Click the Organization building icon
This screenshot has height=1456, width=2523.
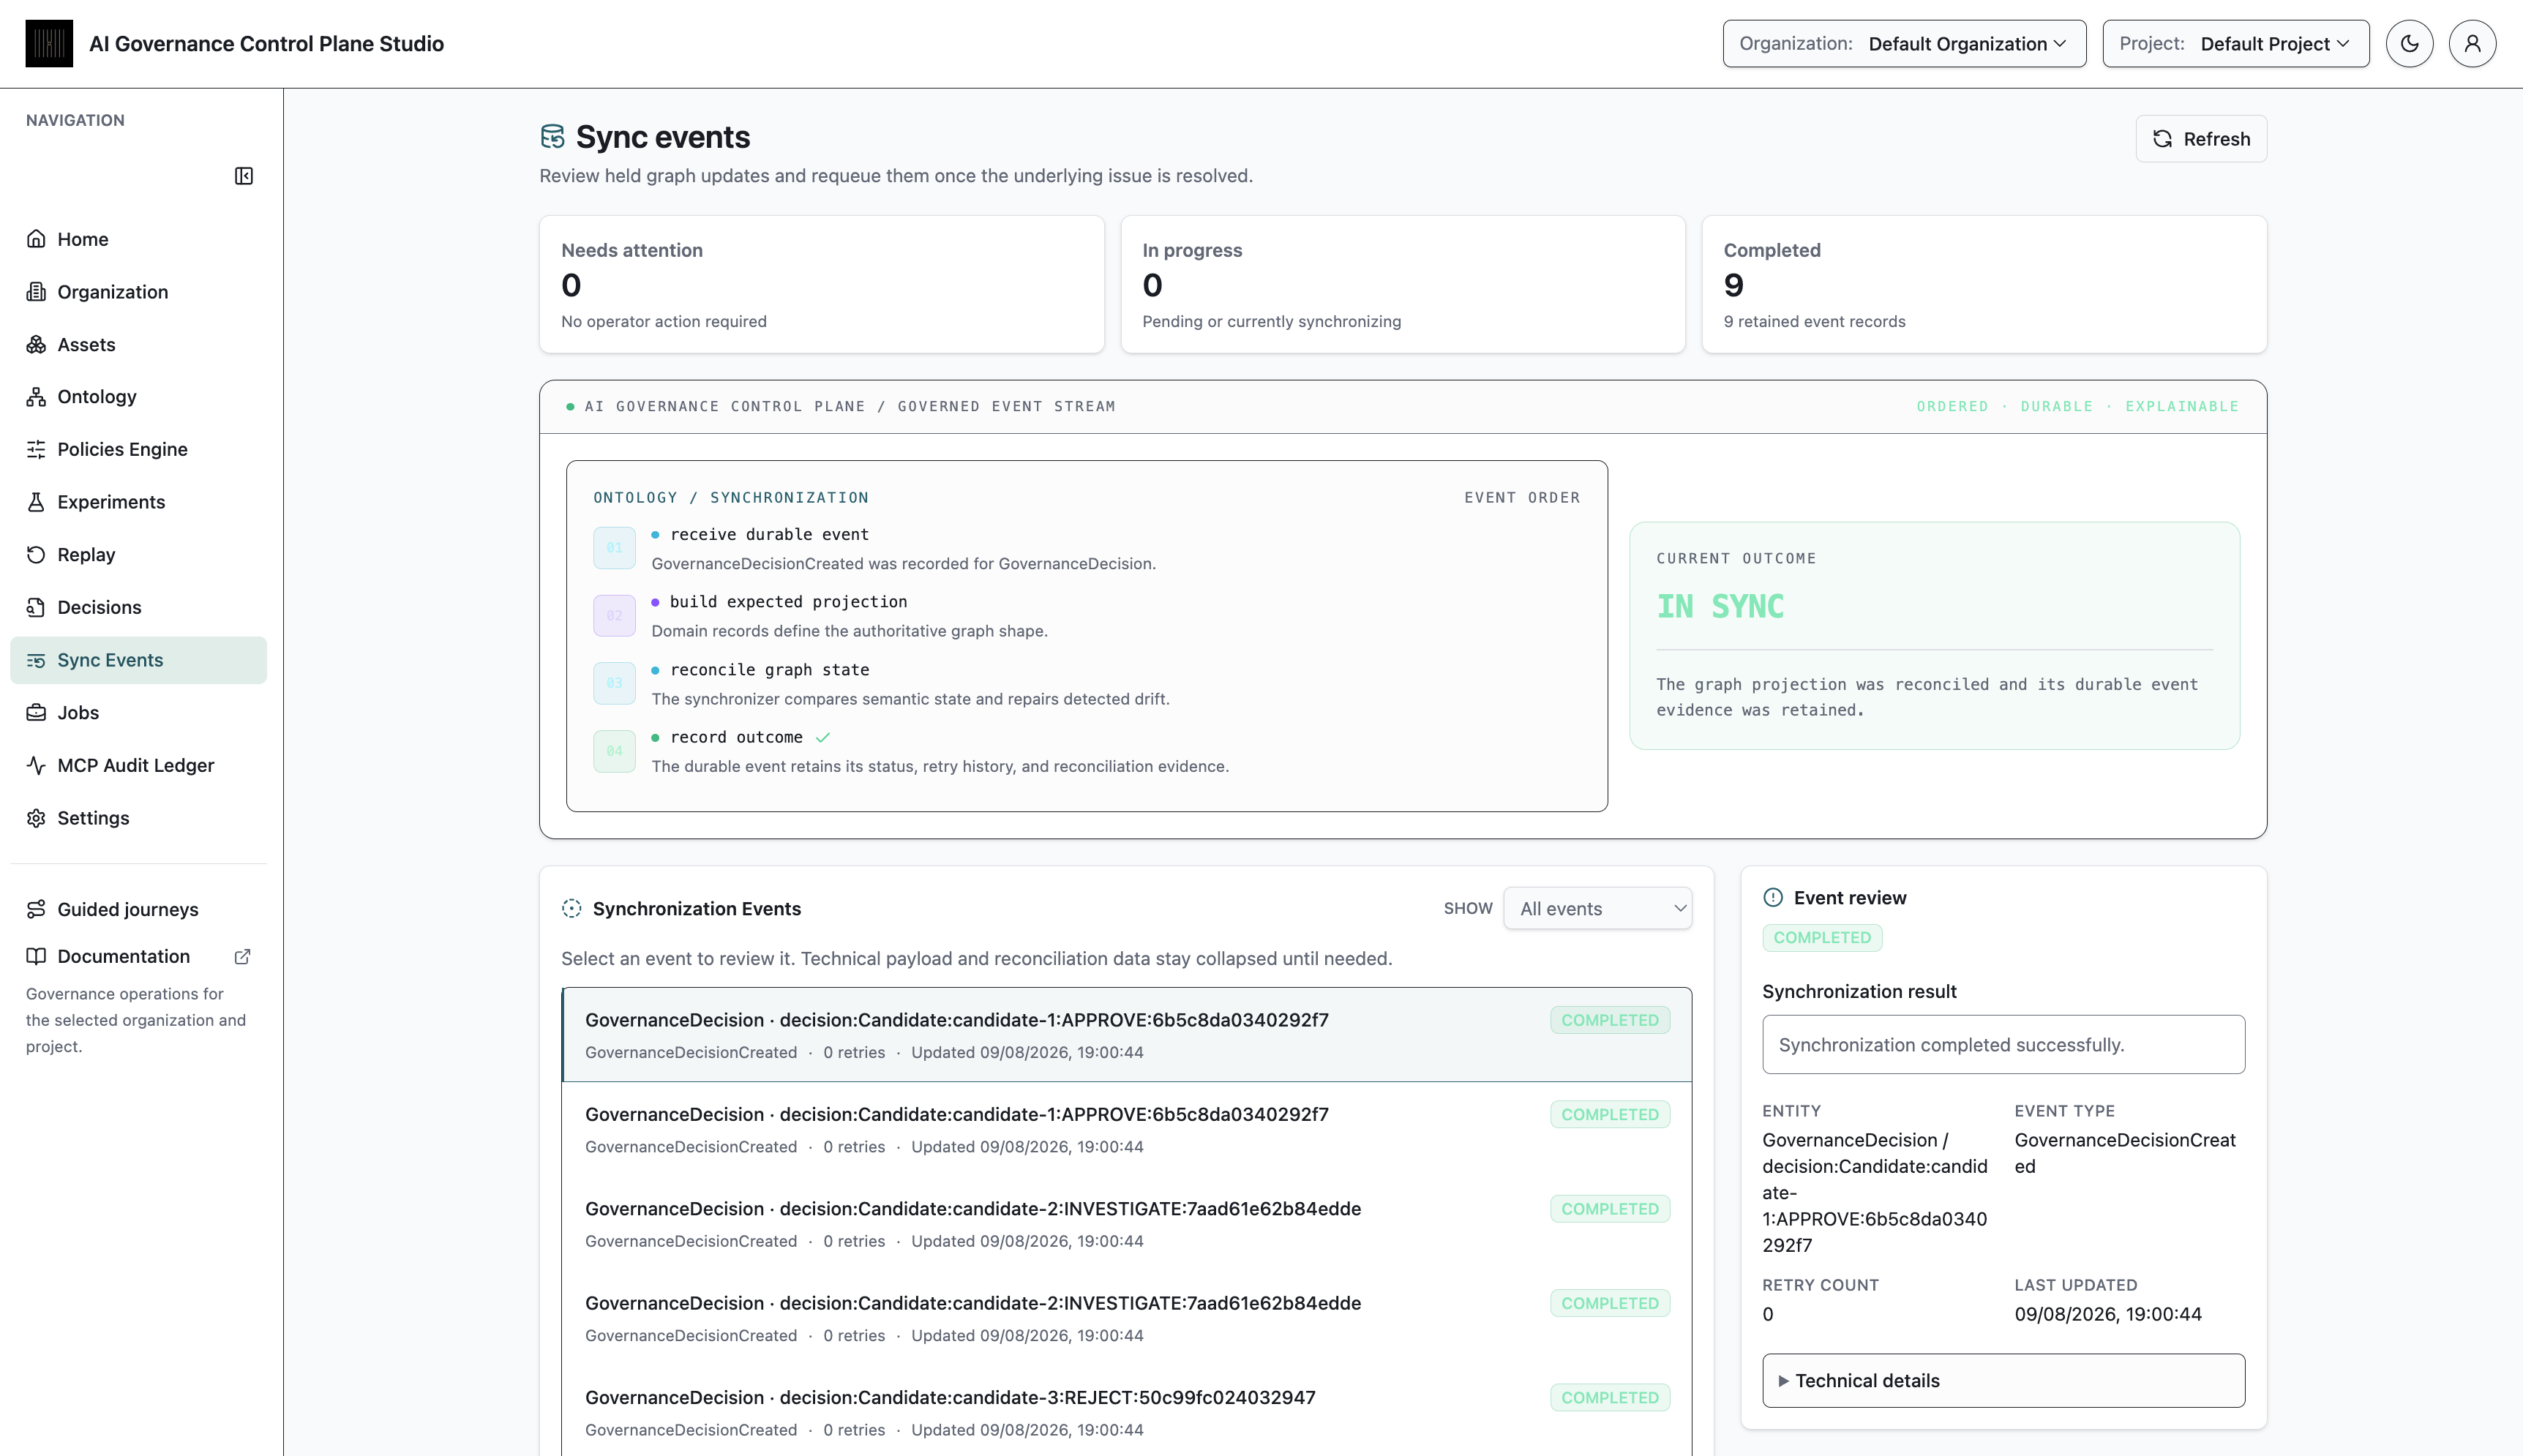pyautogui.click(x=36, y=292)
